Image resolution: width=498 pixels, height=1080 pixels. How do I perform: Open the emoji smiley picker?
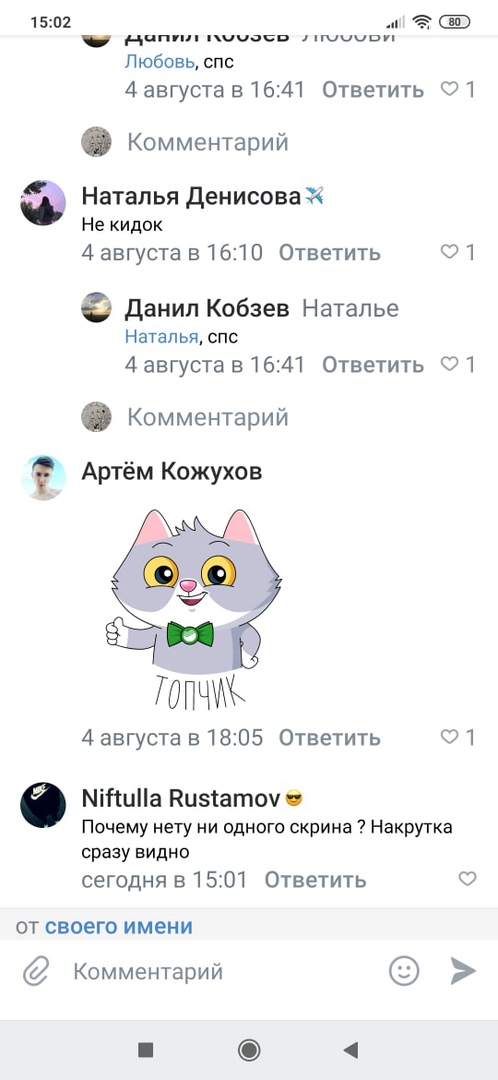tap(404, 971)
